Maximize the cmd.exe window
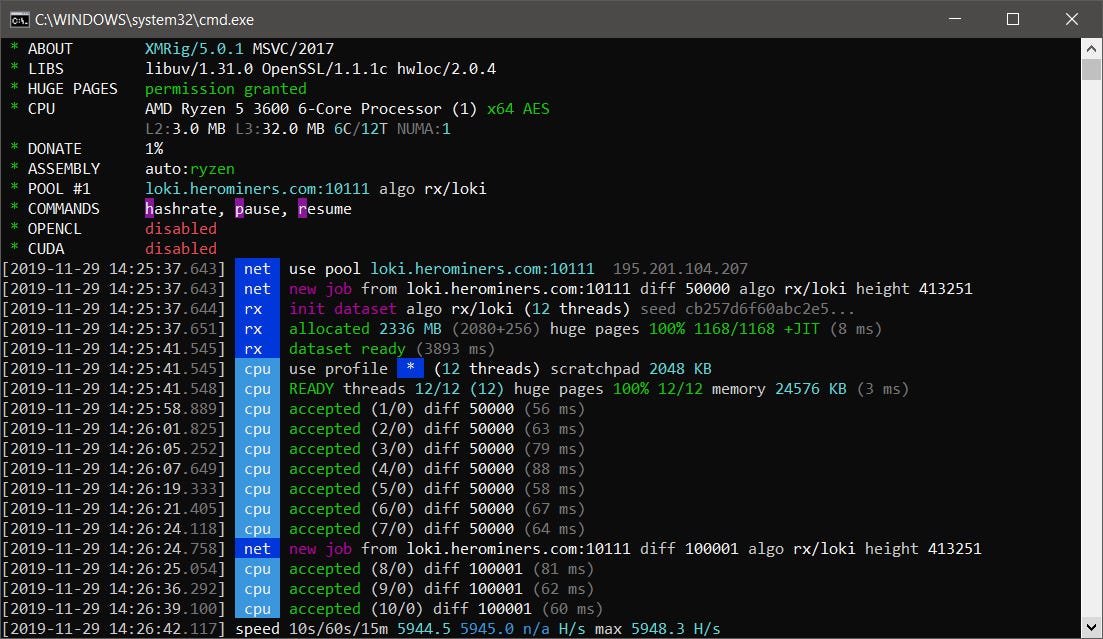 pos(1013,19)
